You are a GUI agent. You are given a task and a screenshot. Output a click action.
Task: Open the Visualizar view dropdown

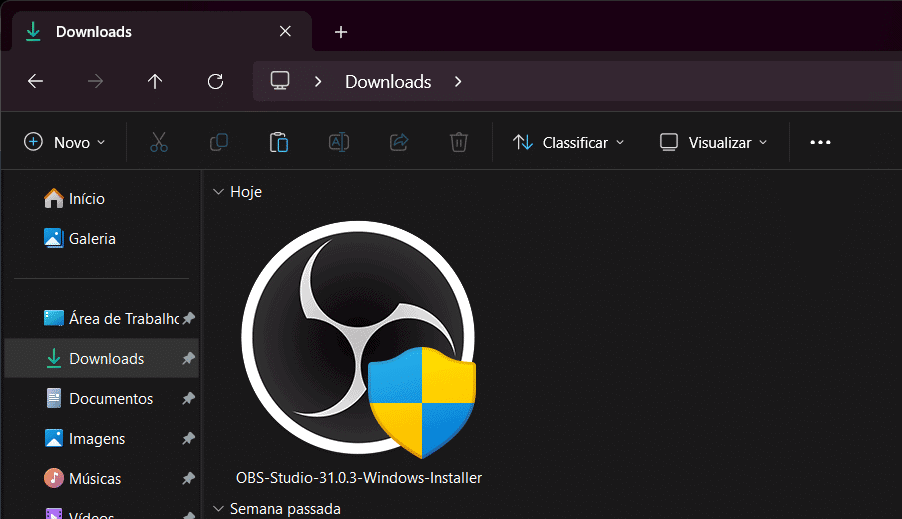[713, 142]
